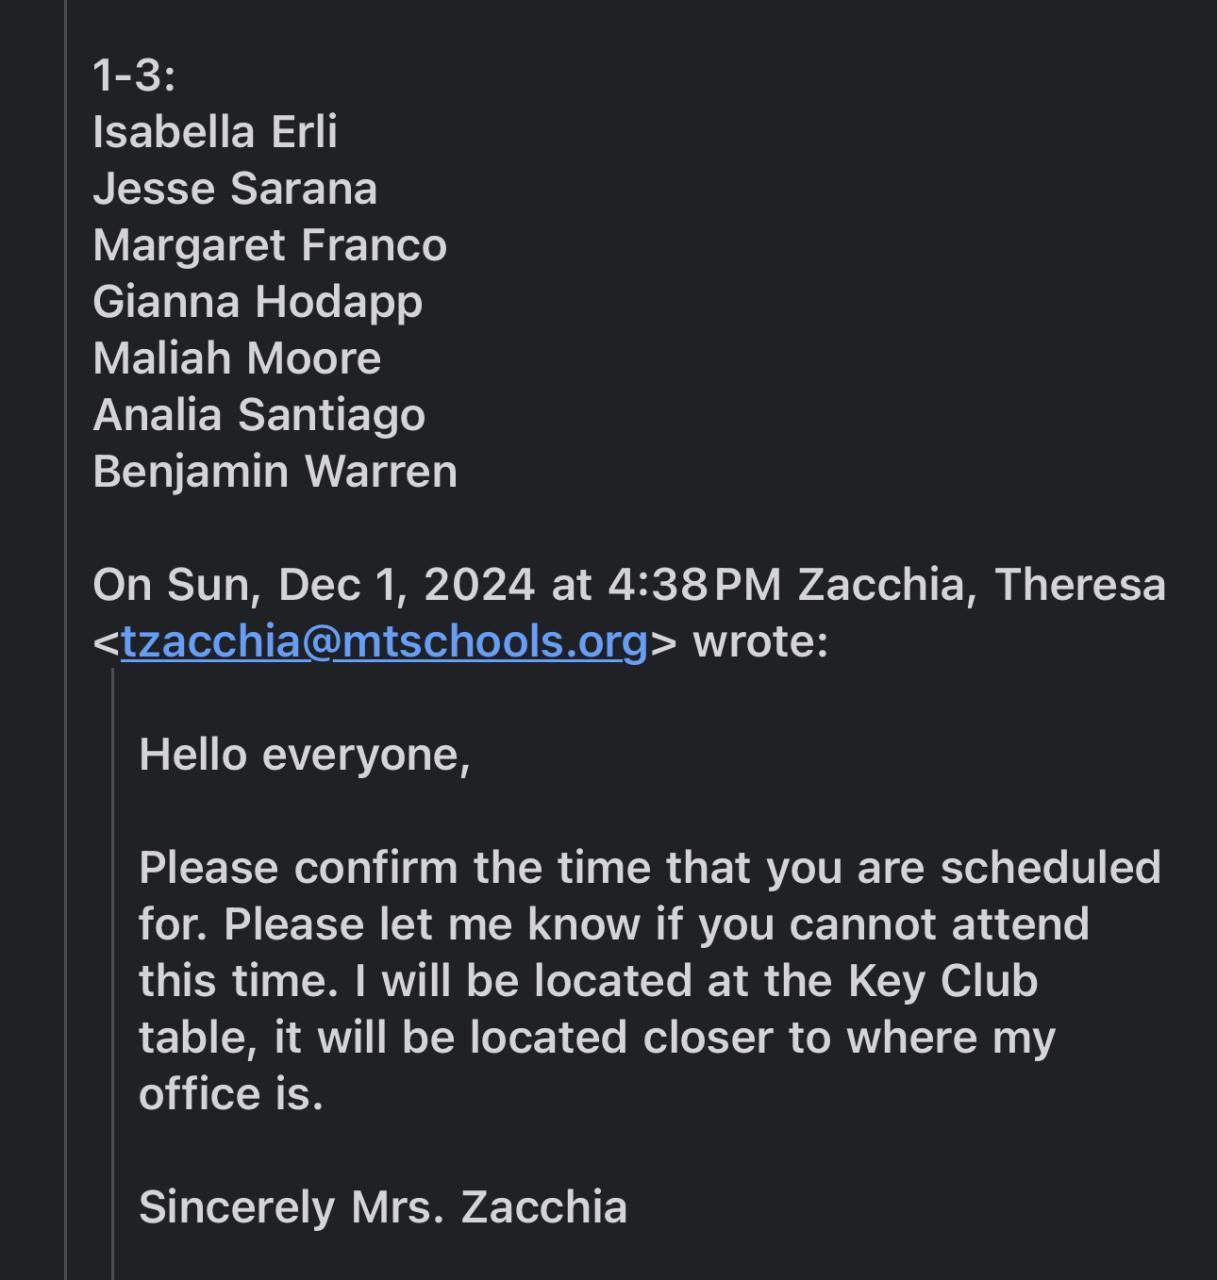Select the name Isabella Erli
The width and height of the screenshot is (1217, 1280).
coord(215,132)
